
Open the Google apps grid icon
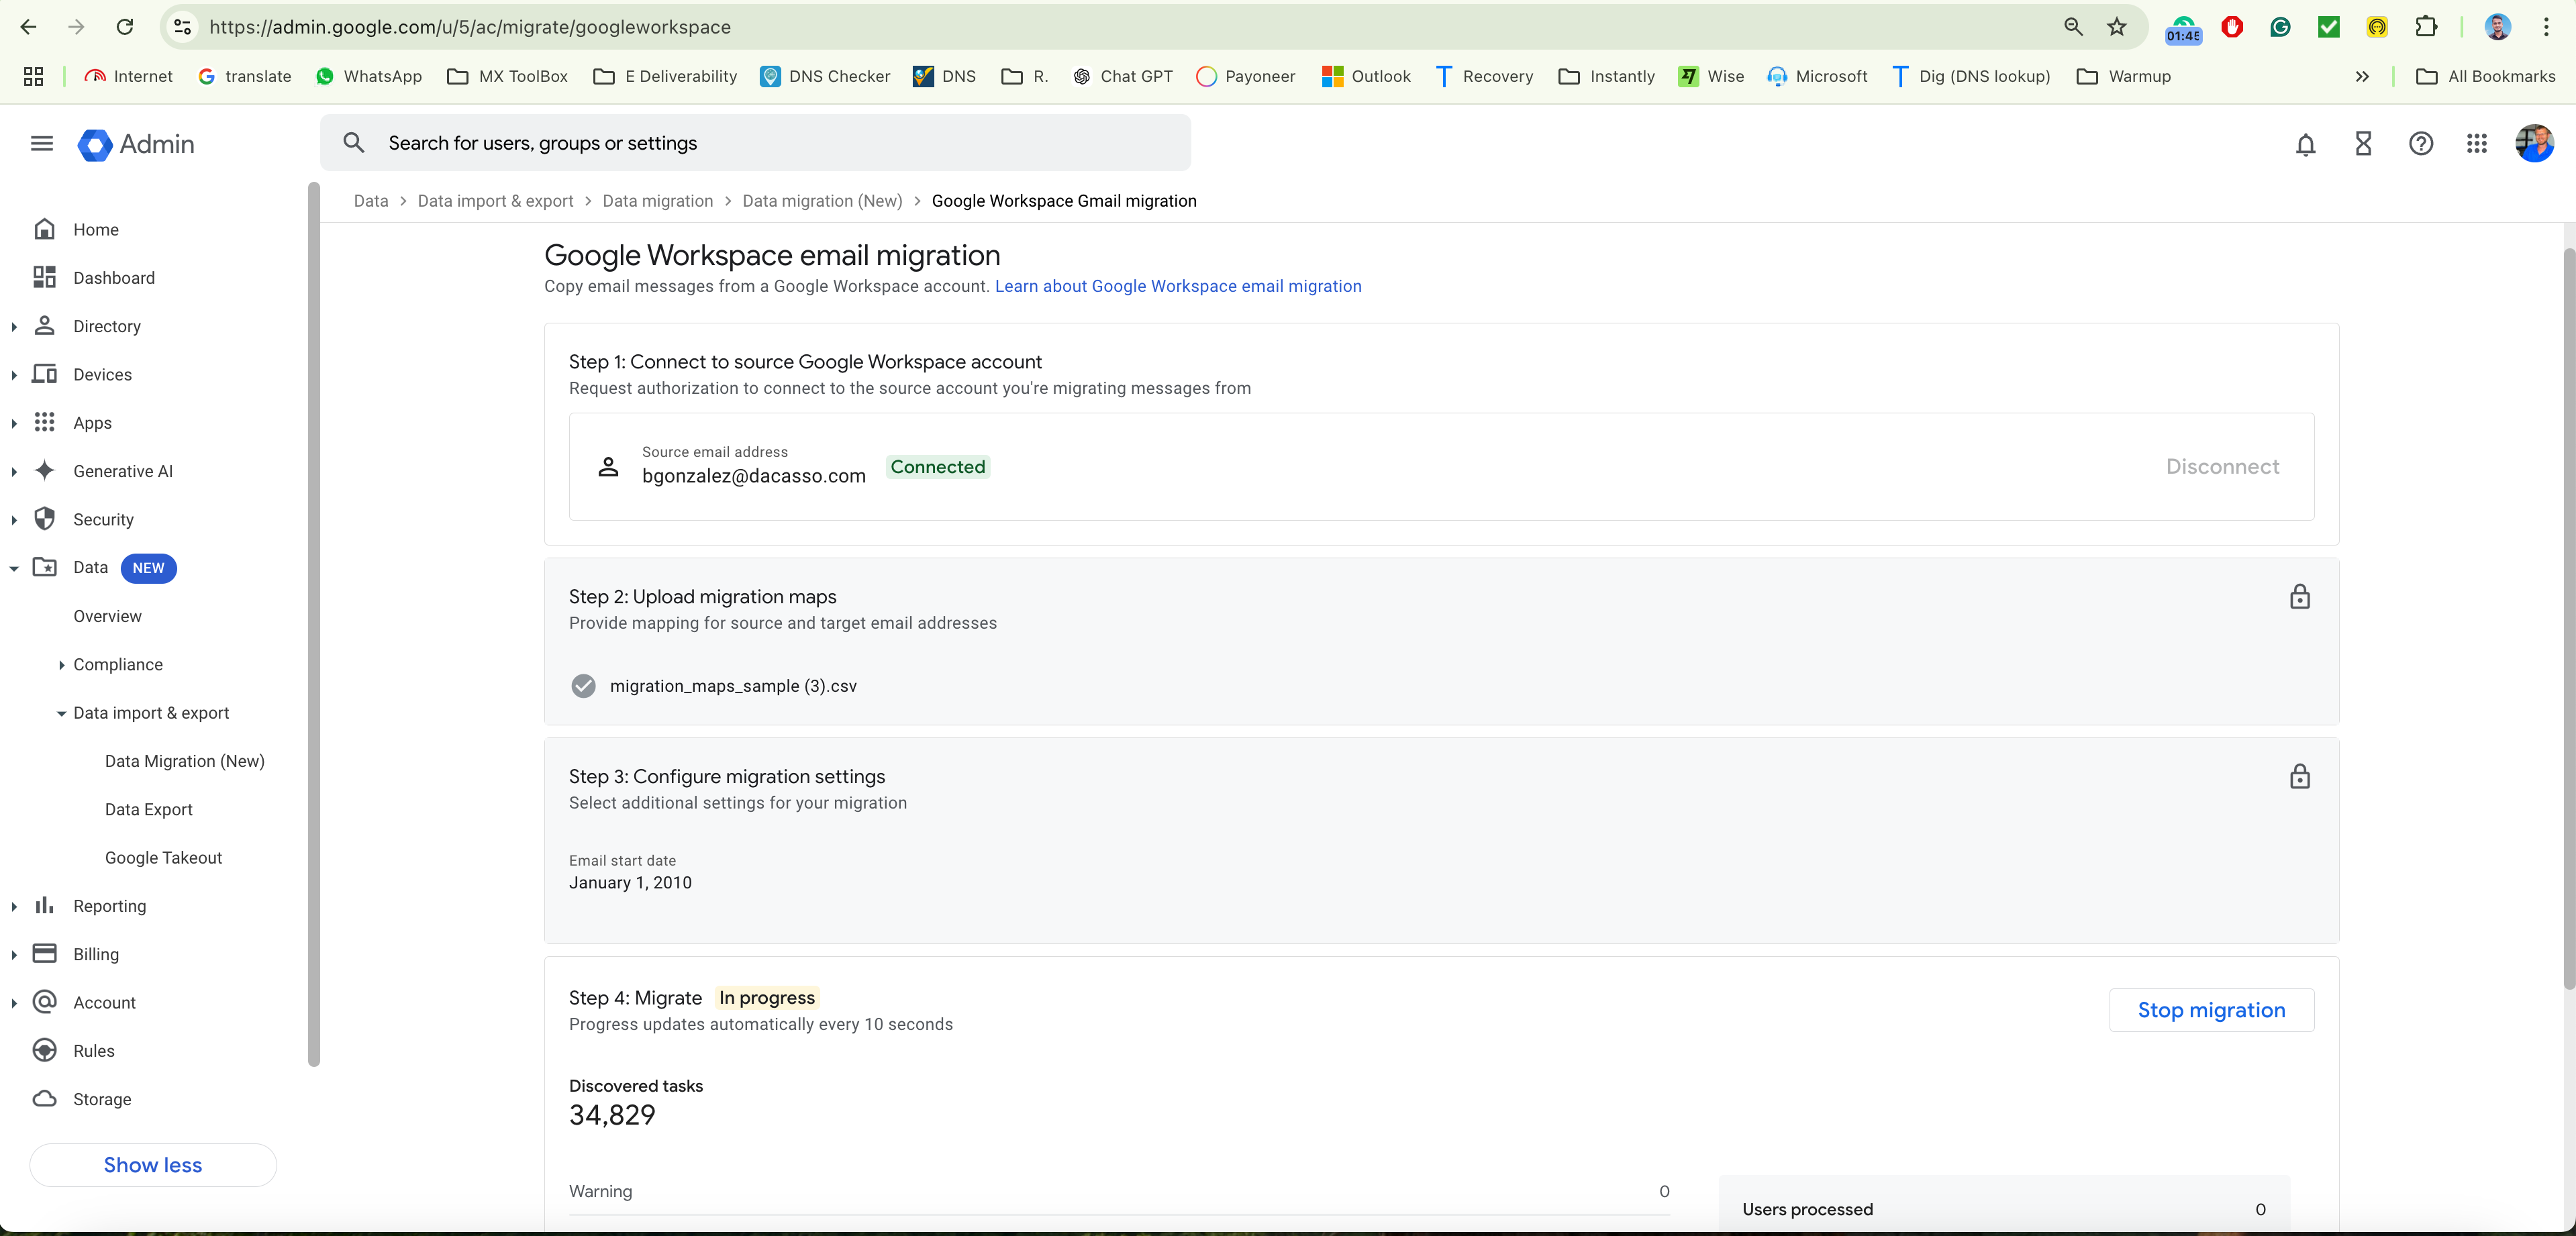pyautogui.click(x=2477, y=144)
